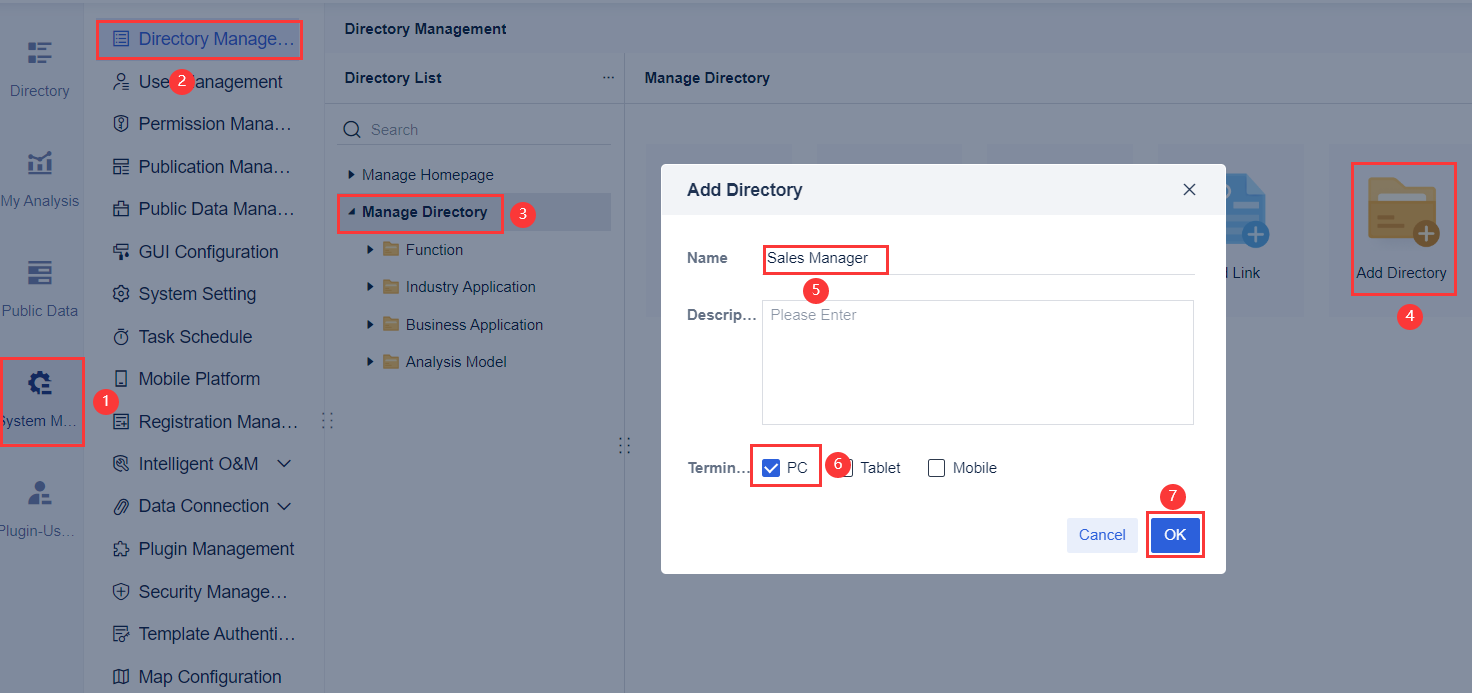
Task: Click the Security Management shield icon
Action: [x=121, y=592]
